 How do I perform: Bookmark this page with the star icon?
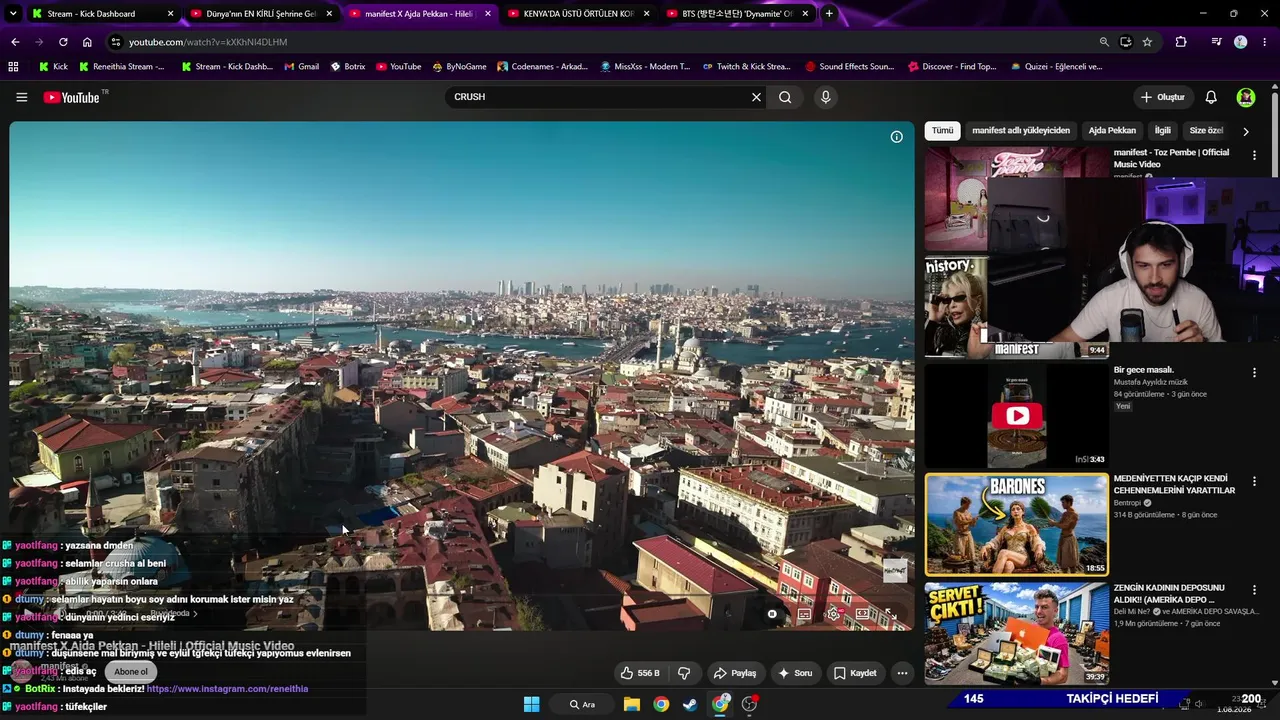tap(1147, 42)
